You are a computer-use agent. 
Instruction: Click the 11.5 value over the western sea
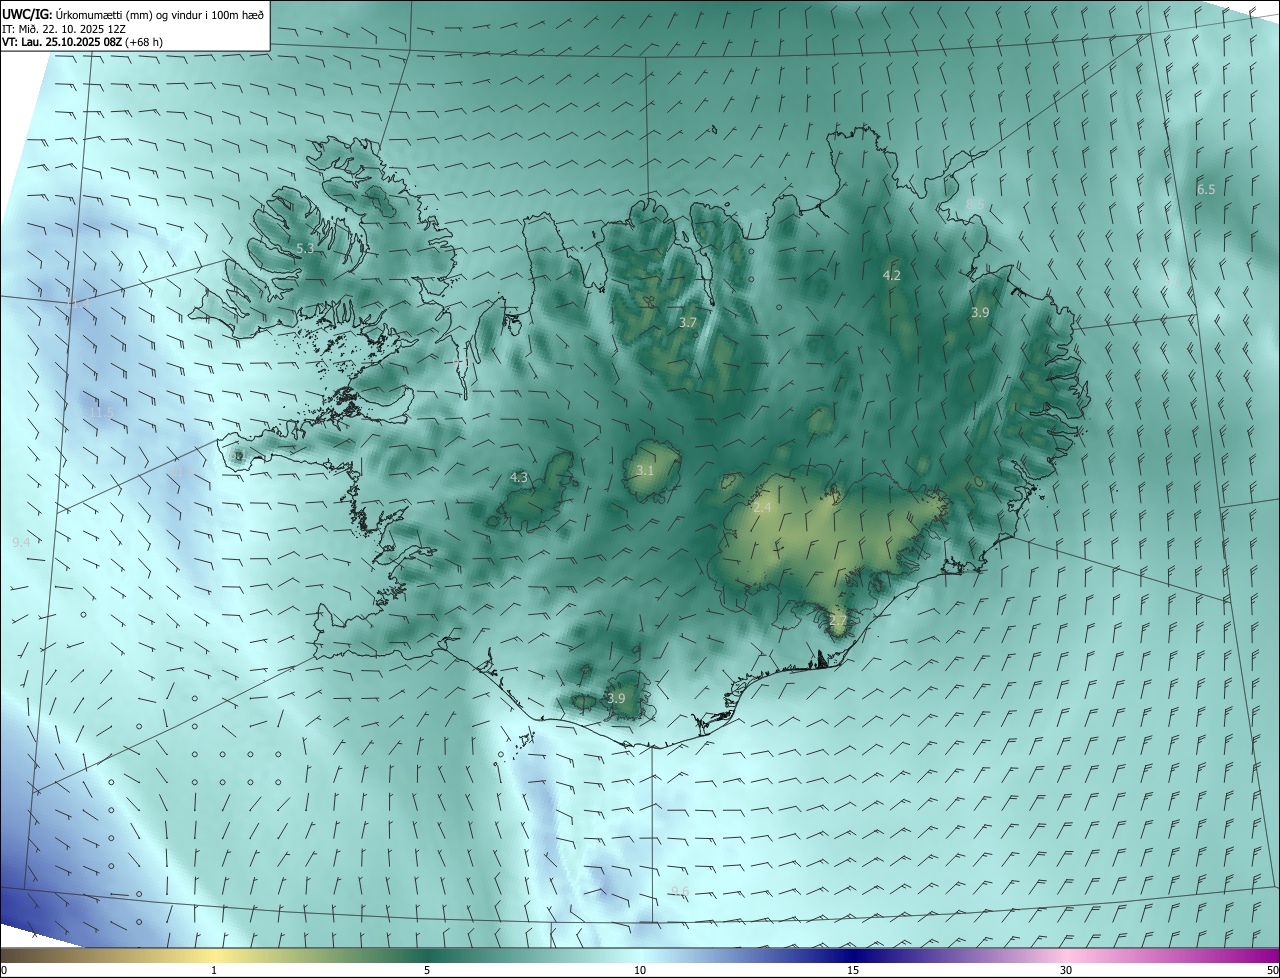coord(101,411)
